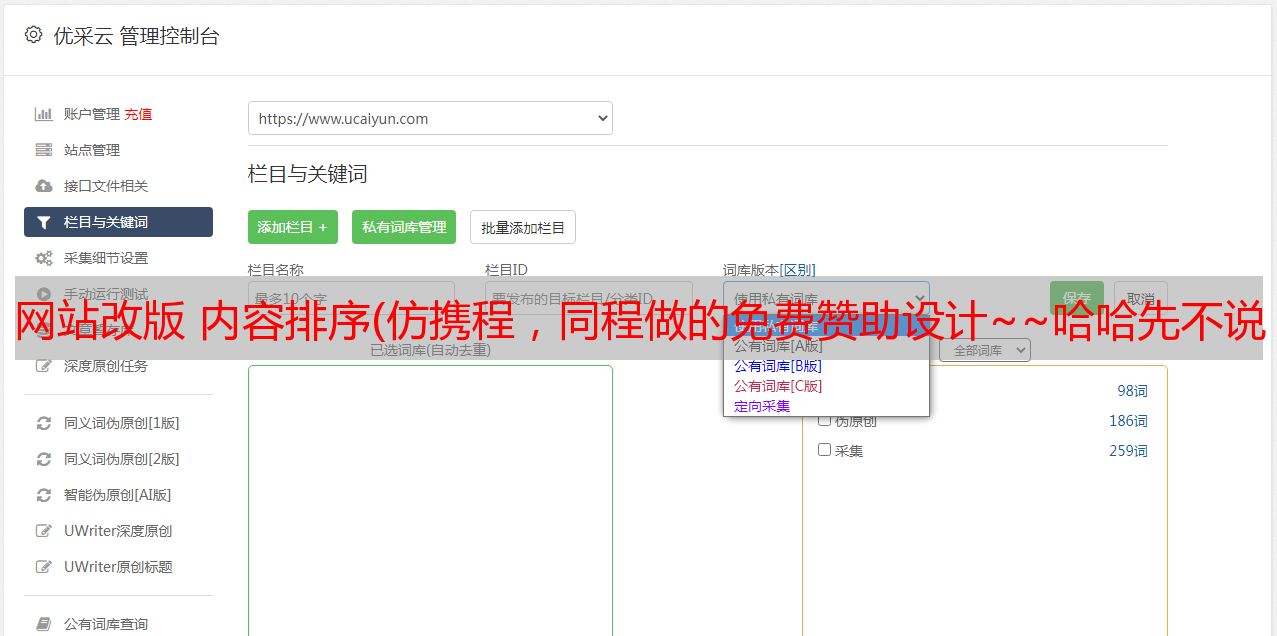The width and height of the screenshot is (1277, 636).
Task: Click the [区别] link beside 词库版本
Action: [798, 270]
